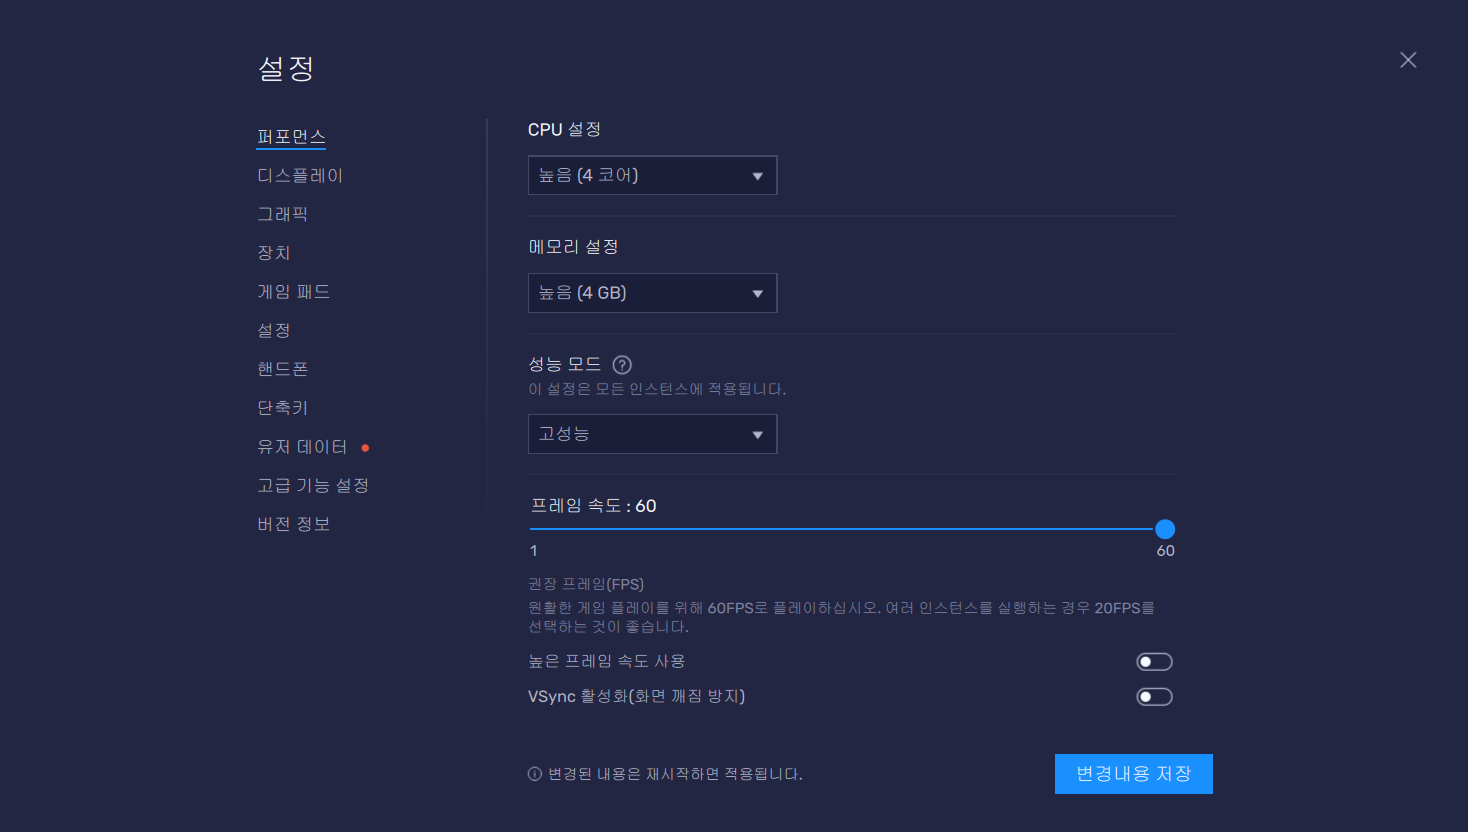Click the CPU 설정 heading

[x=564, y=130]
